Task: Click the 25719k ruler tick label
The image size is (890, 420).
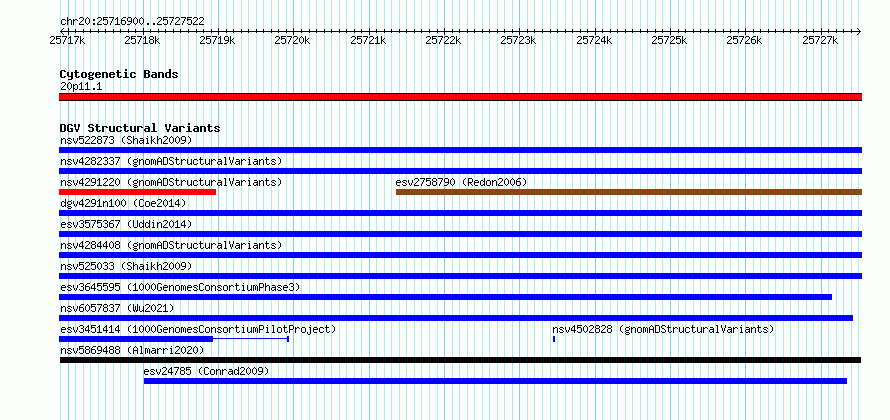Action: click(x=218, y=40)
